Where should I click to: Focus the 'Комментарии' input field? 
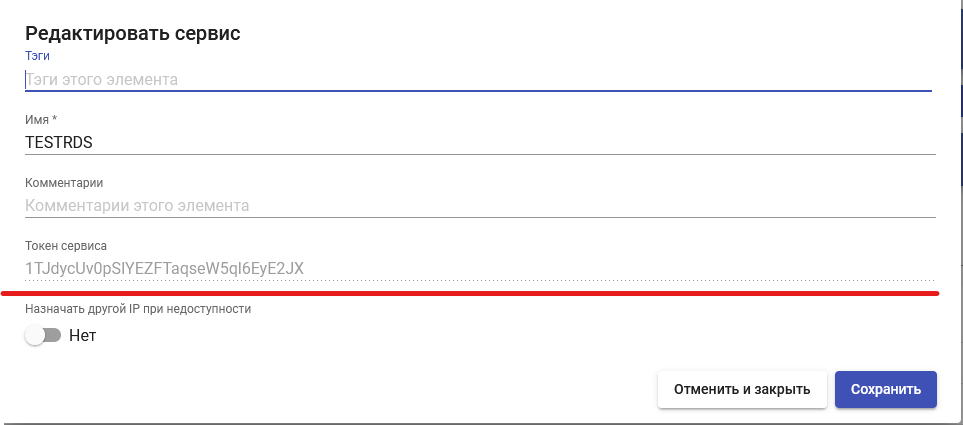pyautogui.click(x=480, y=205)
